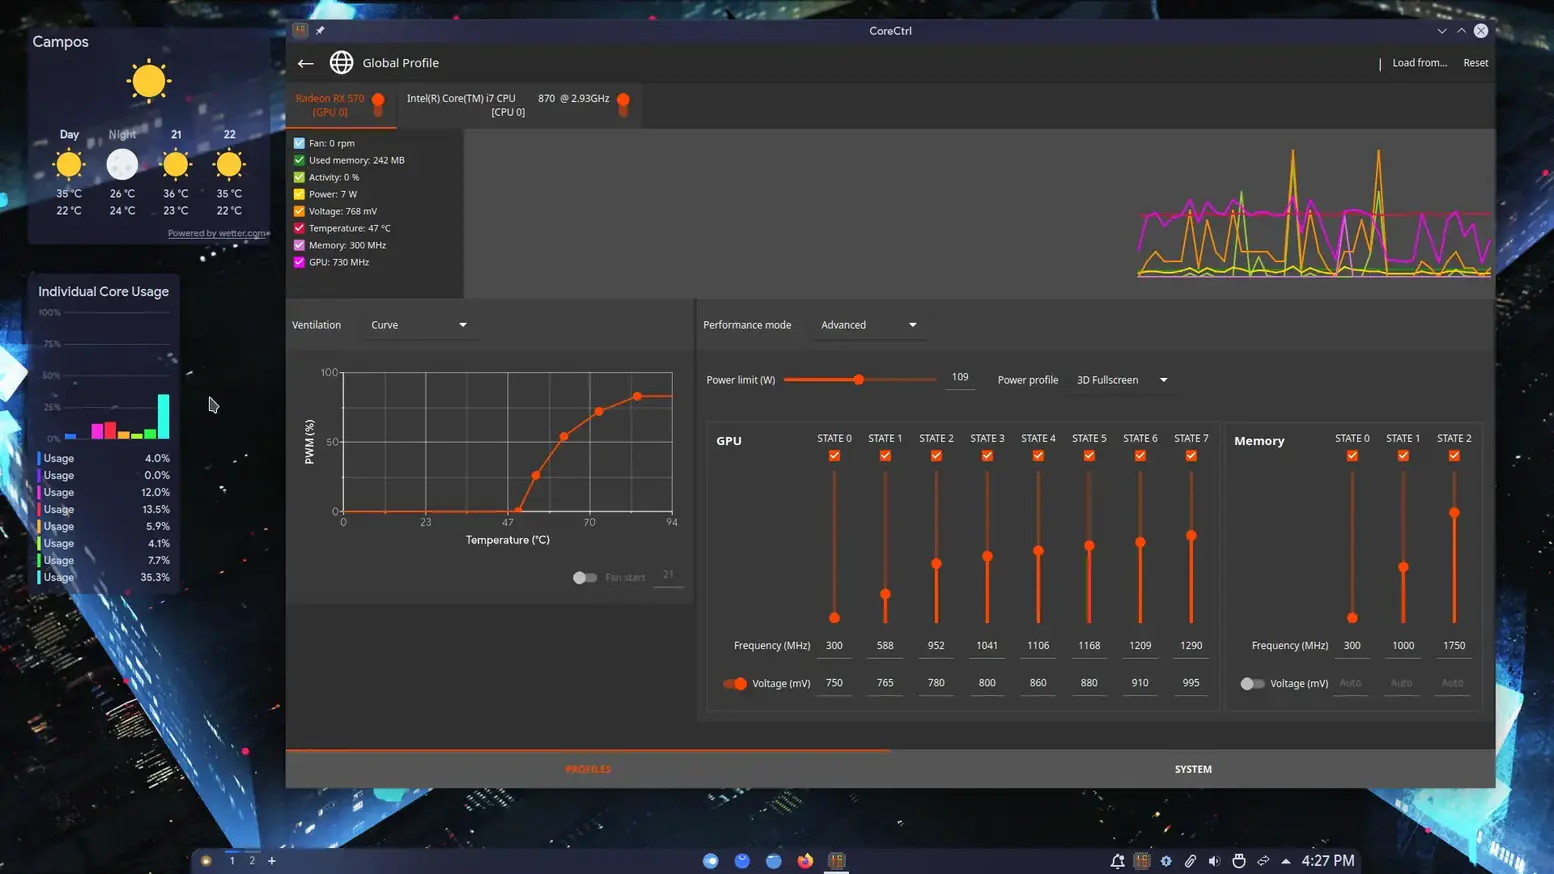Toggle the Radeon RX 570 tab switch
Image resolution: width=1554 pixels, height=874 pixels.
coord(378,104)
